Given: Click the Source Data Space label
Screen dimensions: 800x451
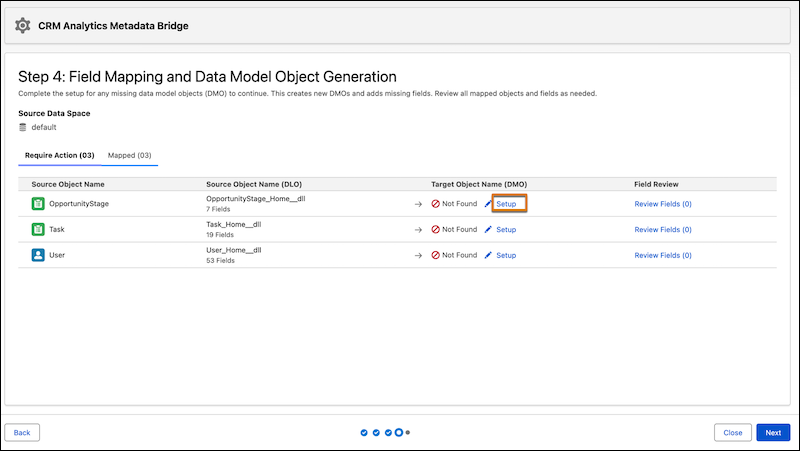Looking at the screenshot, I should (x=54, y=113).
